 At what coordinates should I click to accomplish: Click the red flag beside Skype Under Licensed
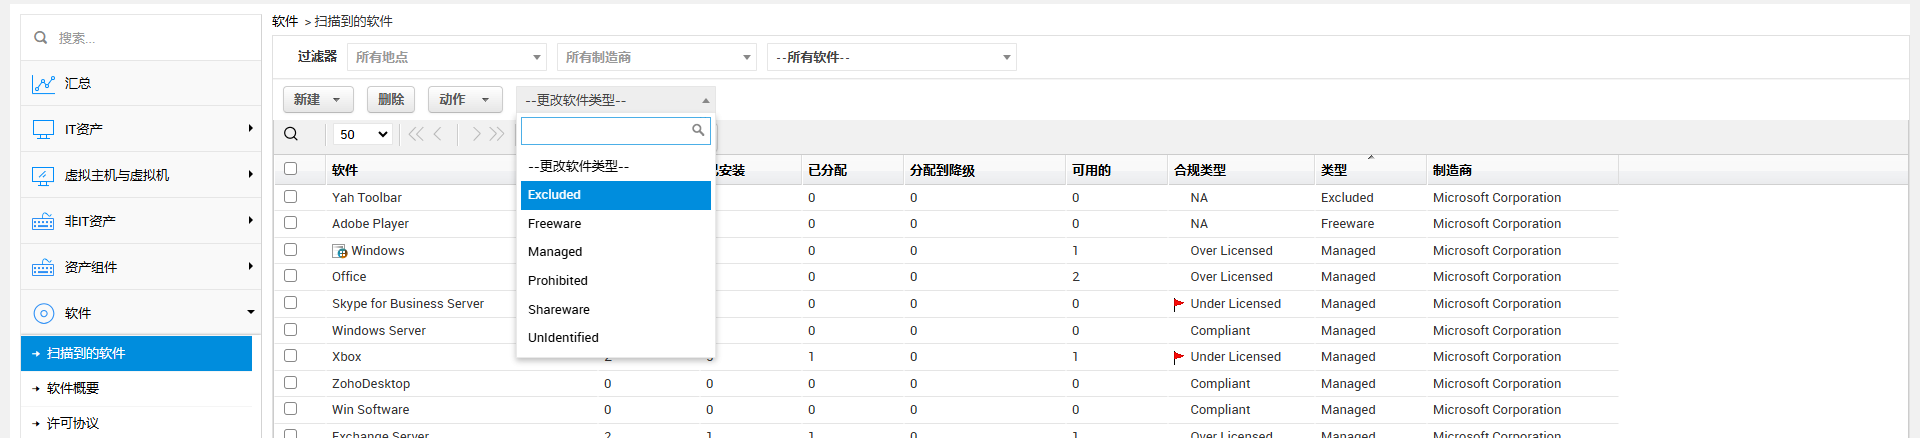tap(1178, 304)
